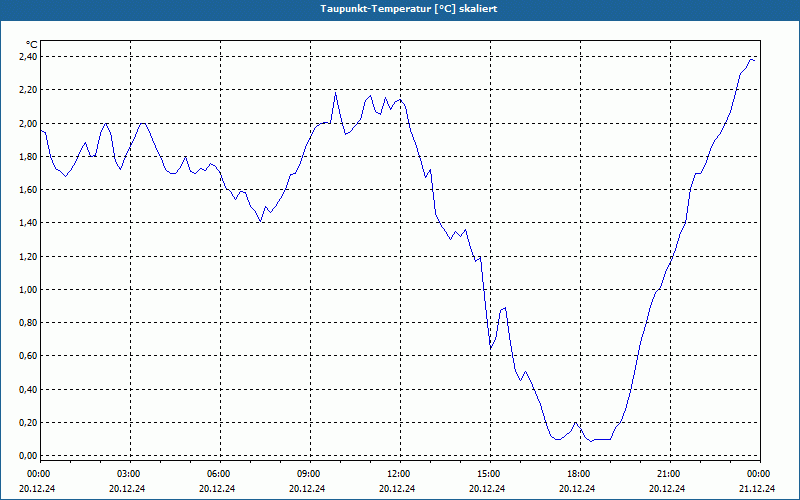Pick the 15:00 time axis label
800x500 pixels.
tap(490, 474)
